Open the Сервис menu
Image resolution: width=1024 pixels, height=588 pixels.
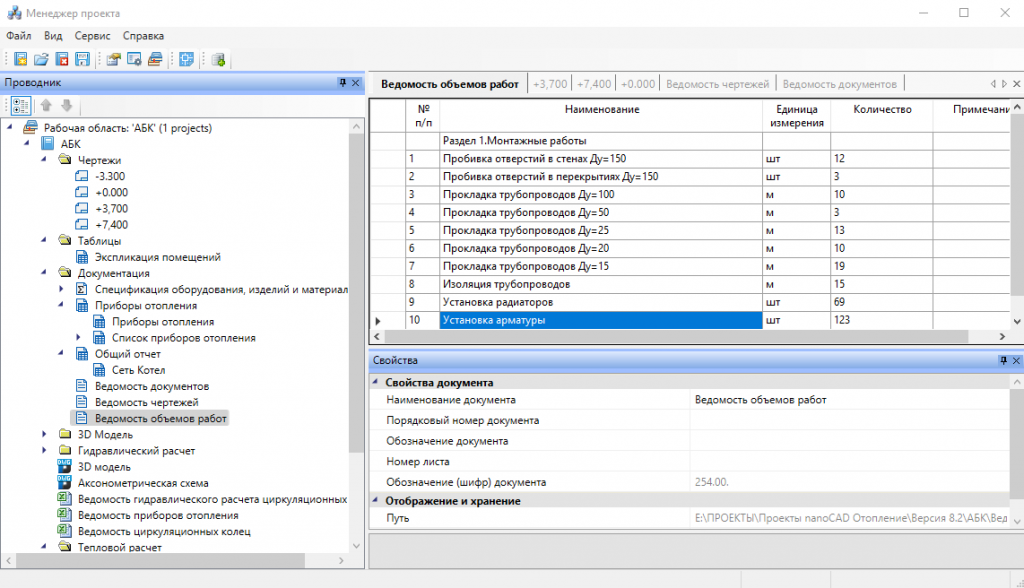(92, 36)
